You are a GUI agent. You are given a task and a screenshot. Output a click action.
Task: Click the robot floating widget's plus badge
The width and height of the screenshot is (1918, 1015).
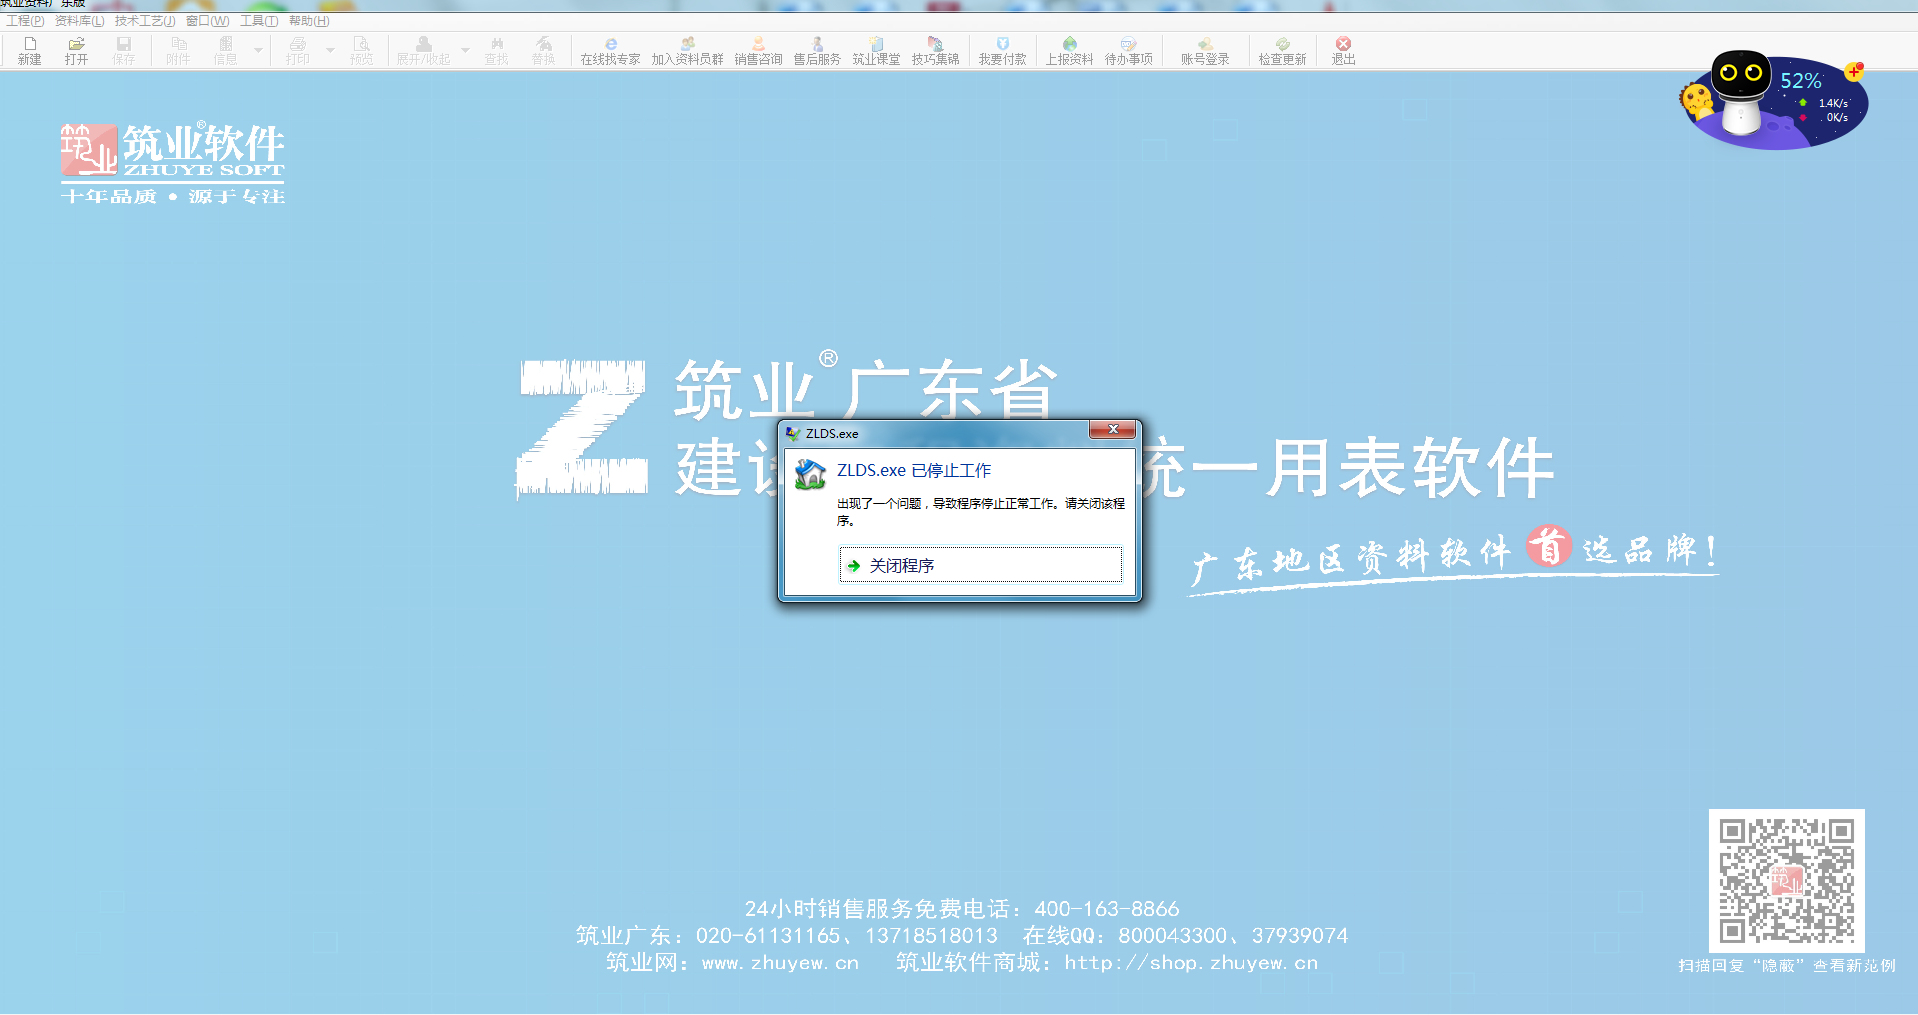(x=1854, y=71)
